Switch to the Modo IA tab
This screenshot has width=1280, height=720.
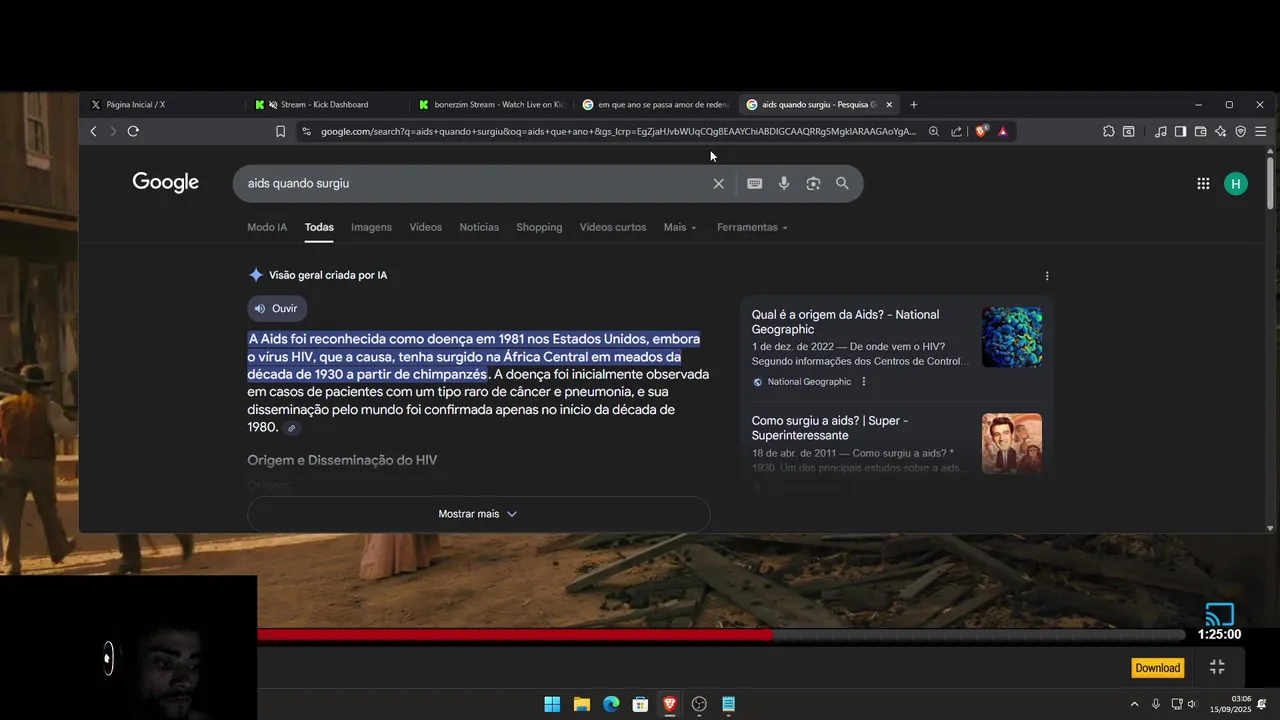pos(267,227)
